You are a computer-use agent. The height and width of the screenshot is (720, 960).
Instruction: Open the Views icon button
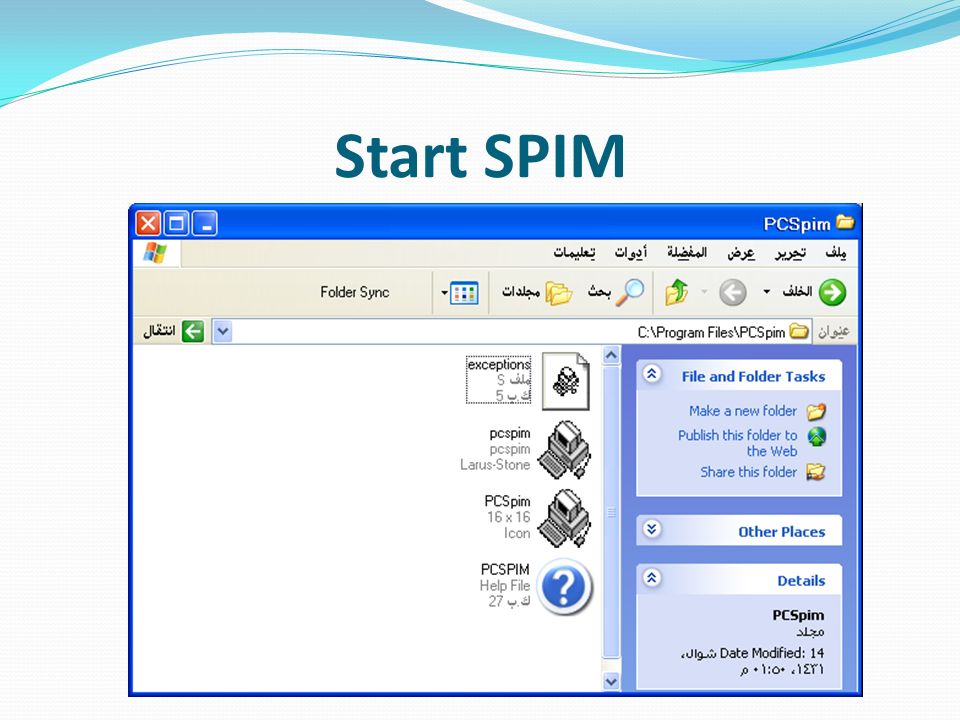click(464, 293)
